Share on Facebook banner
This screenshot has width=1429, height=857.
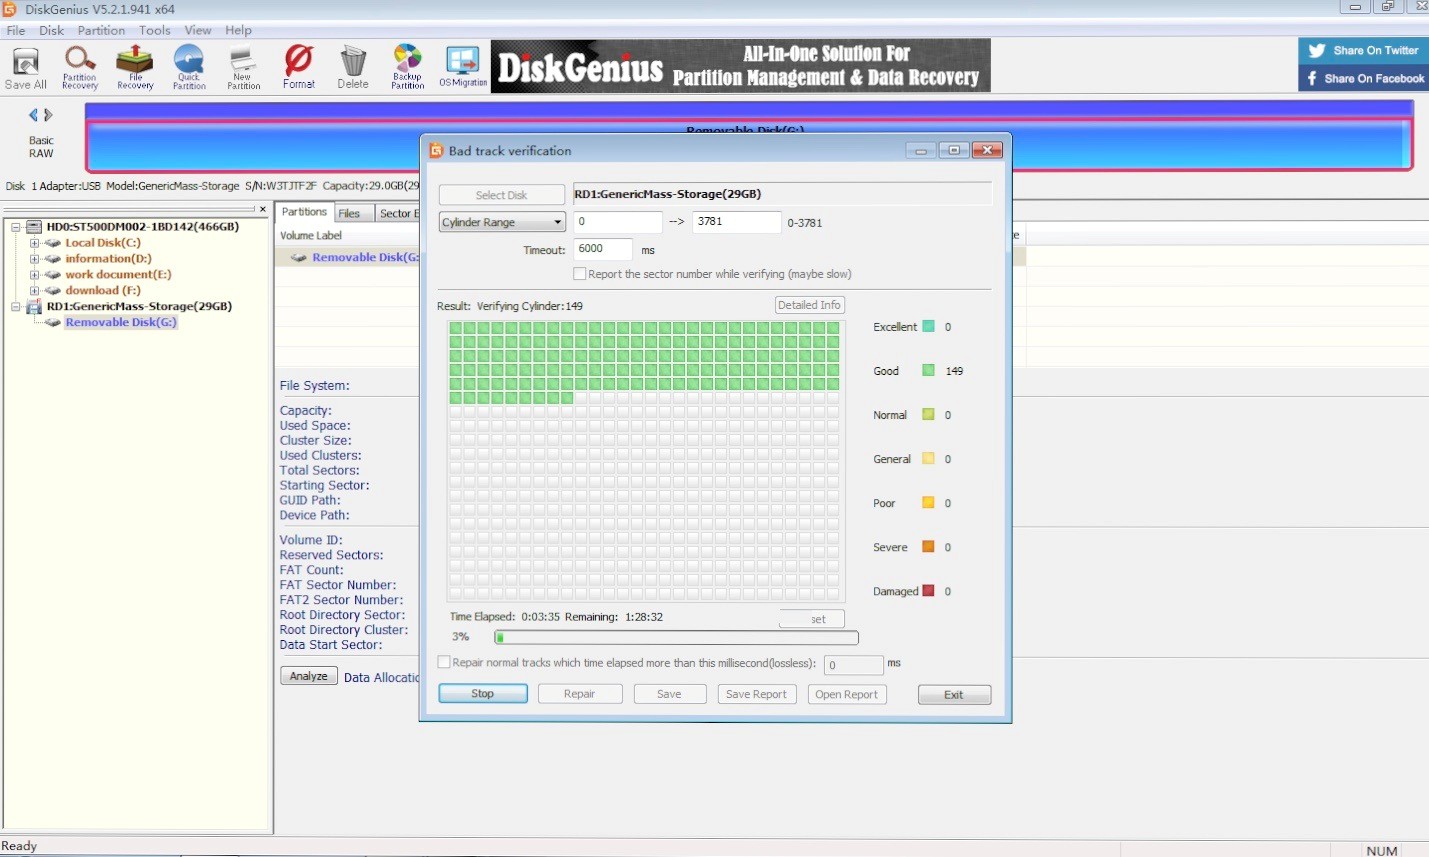(1364, 78)
